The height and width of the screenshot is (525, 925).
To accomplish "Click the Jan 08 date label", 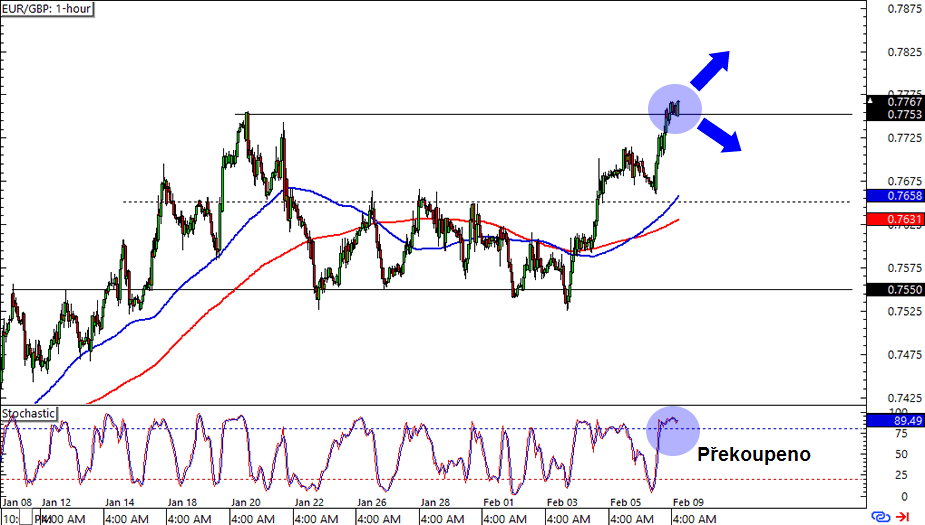I will 17,503.
